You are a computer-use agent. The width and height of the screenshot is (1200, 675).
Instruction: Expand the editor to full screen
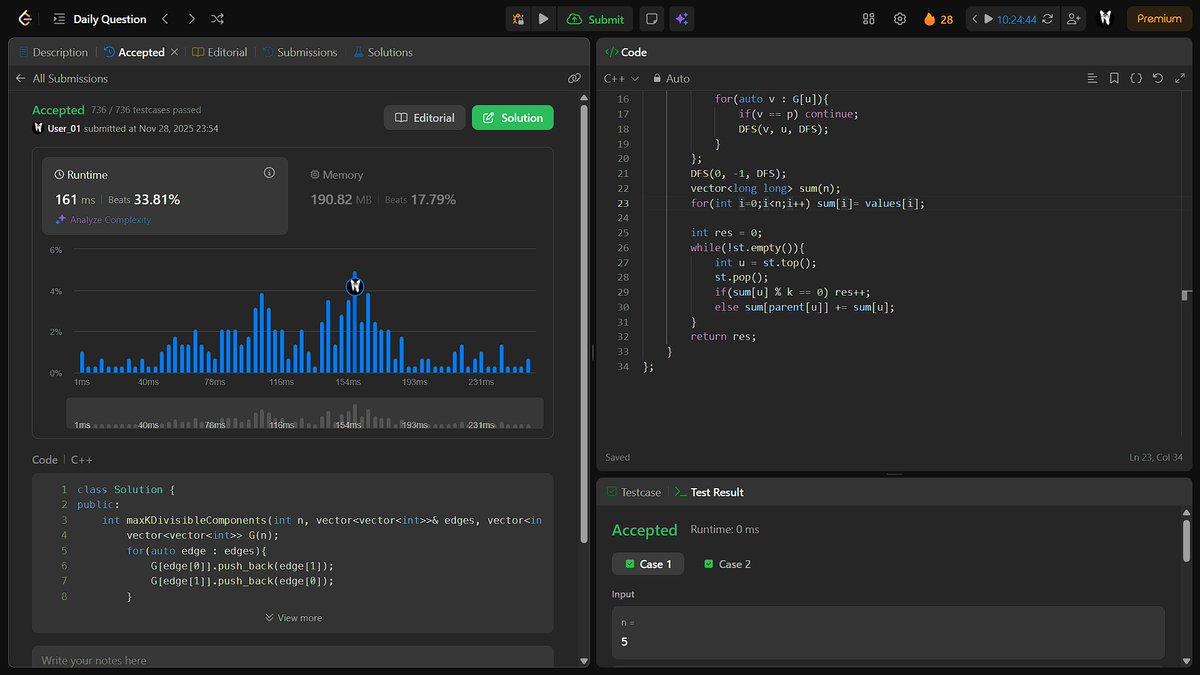[x=1181, y=78]
